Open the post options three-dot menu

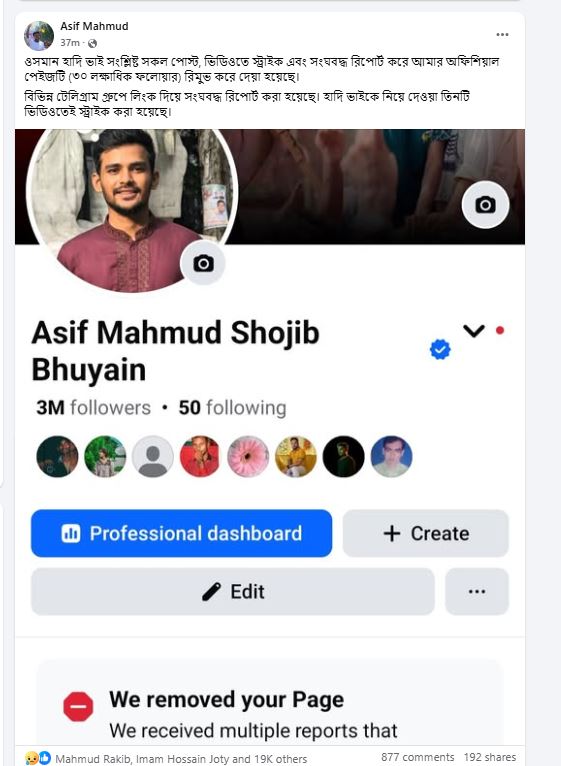click(x=502, y=35)
